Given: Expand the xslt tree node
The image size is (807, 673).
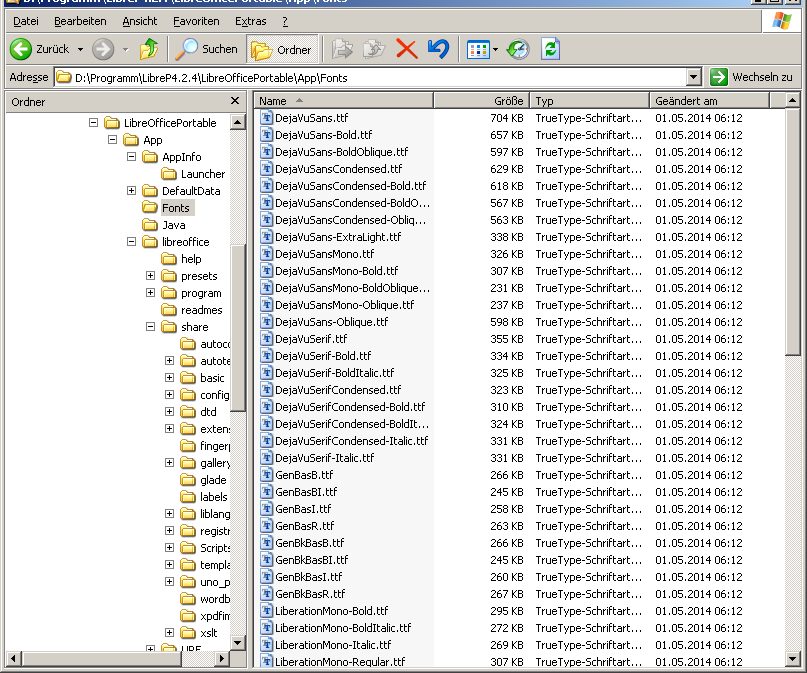Looking at the screenshot, I should [169, 632].
